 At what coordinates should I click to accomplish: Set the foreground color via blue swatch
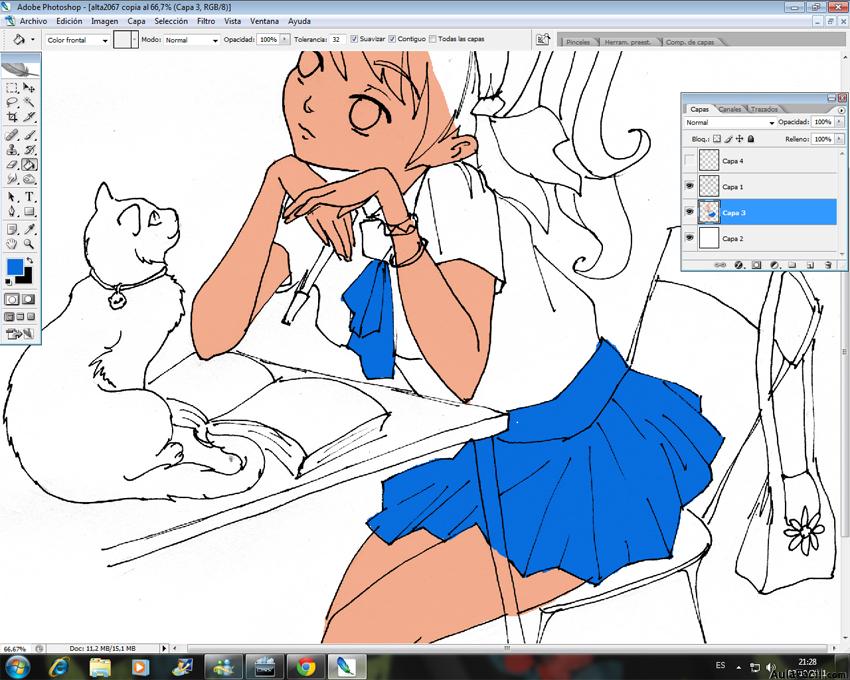coord(15,266)
